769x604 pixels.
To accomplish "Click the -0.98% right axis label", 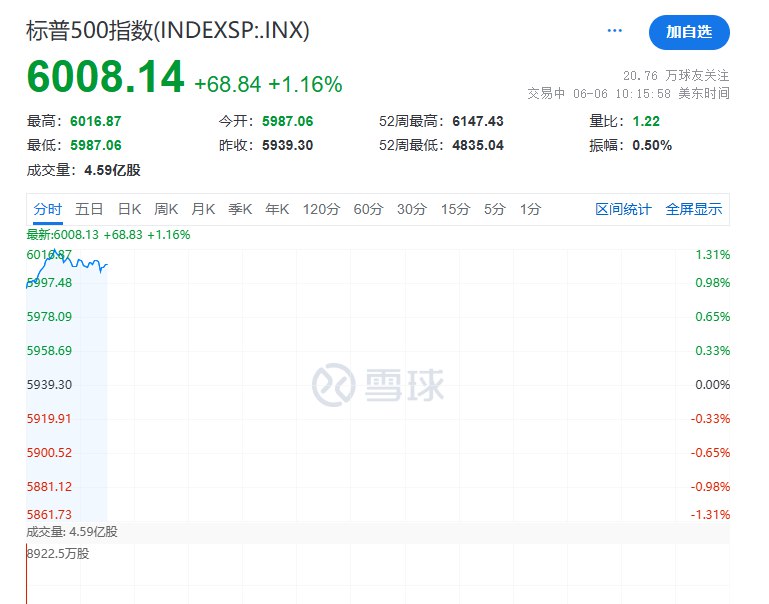I will (711, 487).
